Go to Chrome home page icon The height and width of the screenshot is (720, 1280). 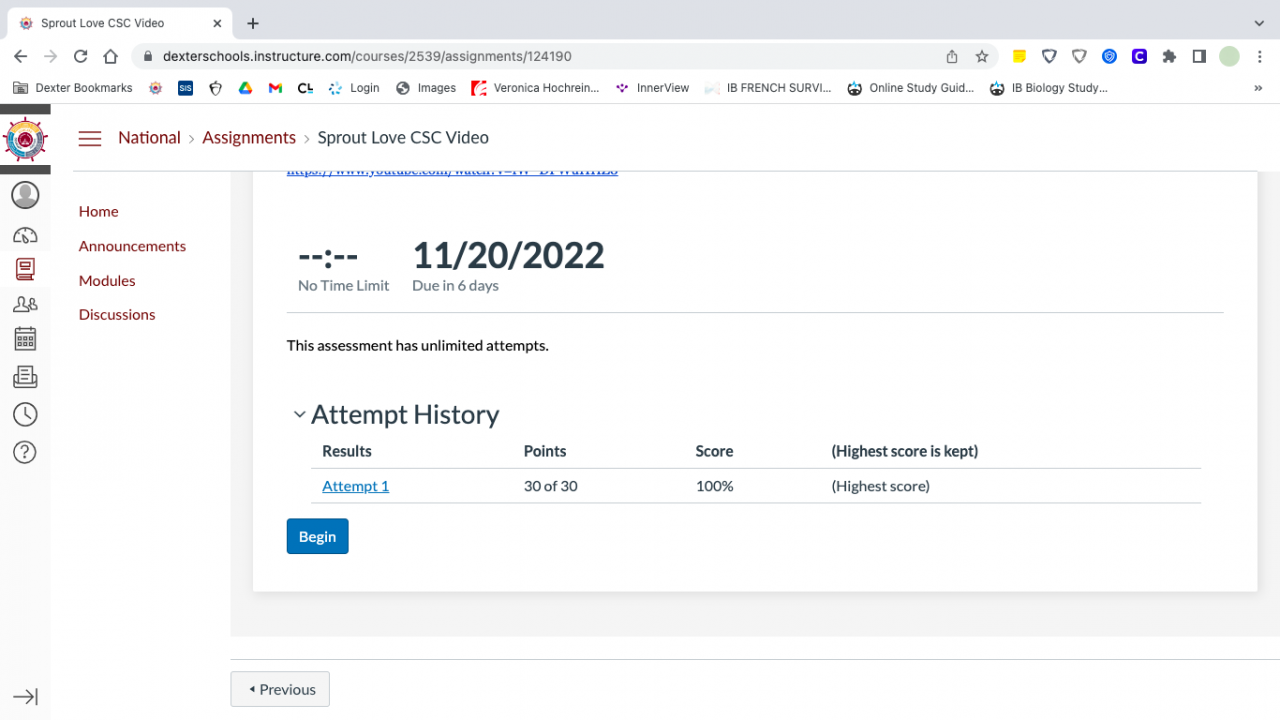tap(111, 57)
